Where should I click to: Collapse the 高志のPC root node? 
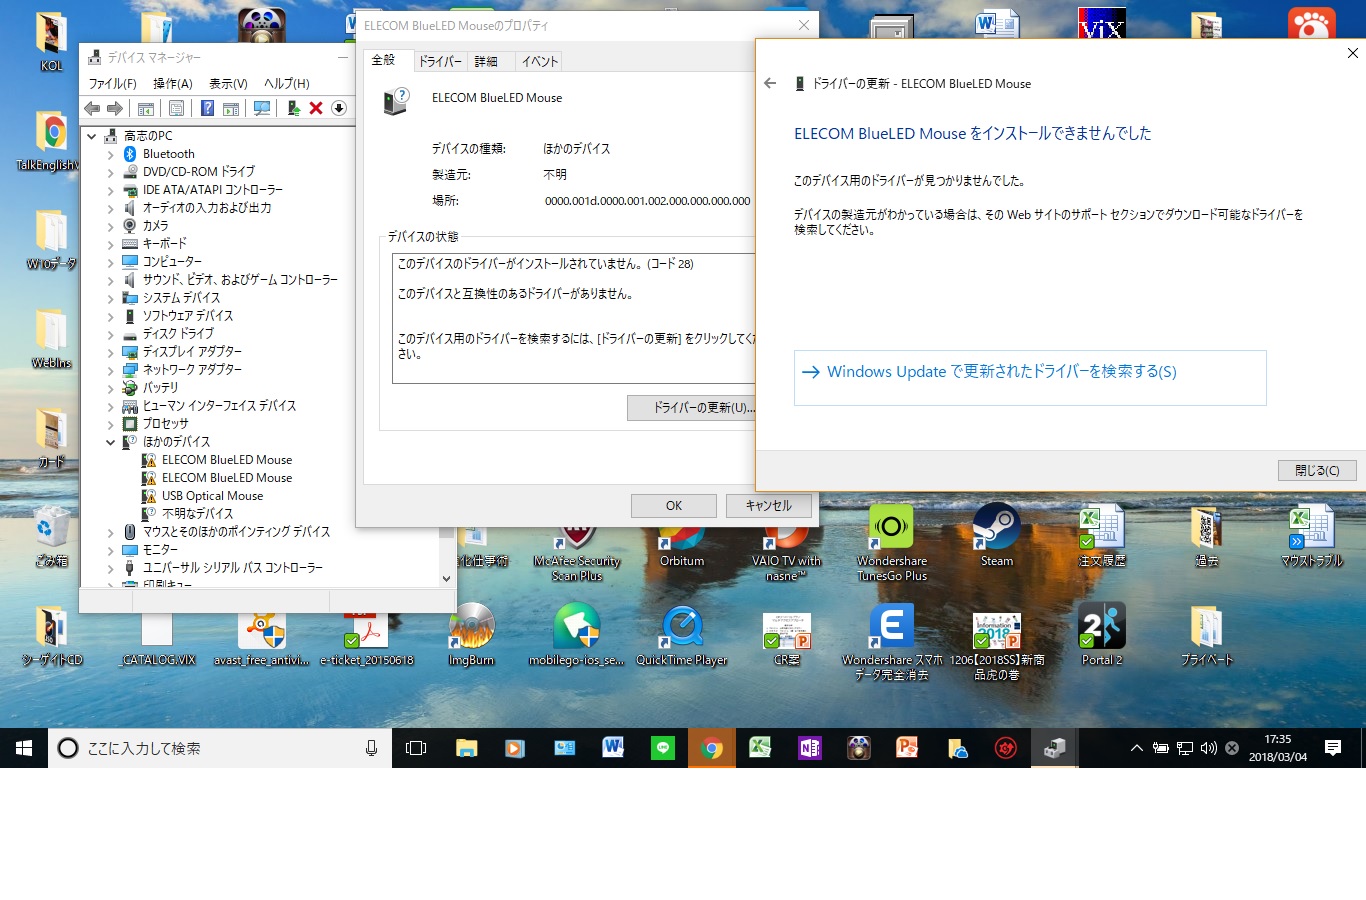click(x=91, y=136)
